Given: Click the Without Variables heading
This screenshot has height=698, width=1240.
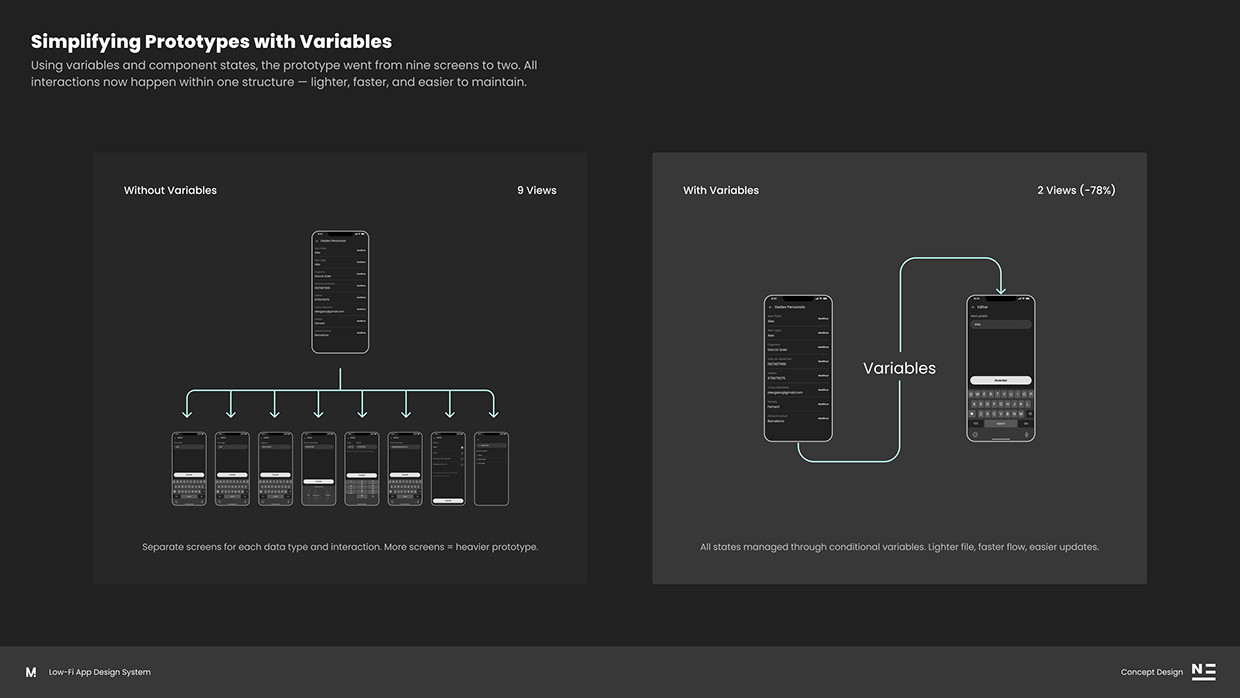Looking at the screenshot, I should (170, 190).
